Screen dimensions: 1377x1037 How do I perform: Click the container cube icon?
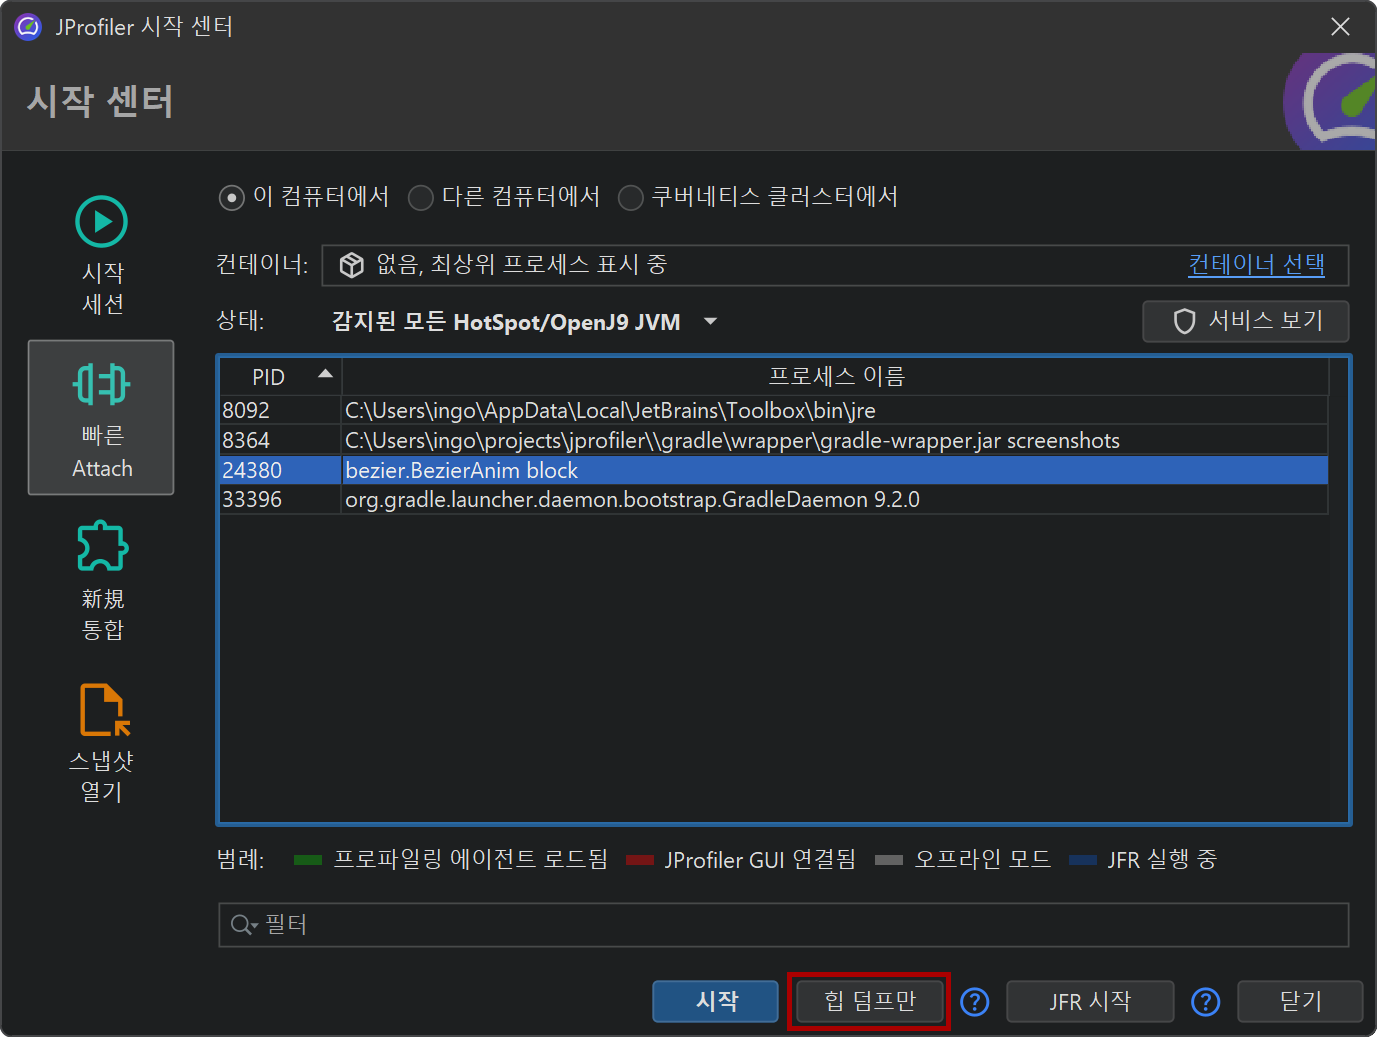tap(352, 265)
